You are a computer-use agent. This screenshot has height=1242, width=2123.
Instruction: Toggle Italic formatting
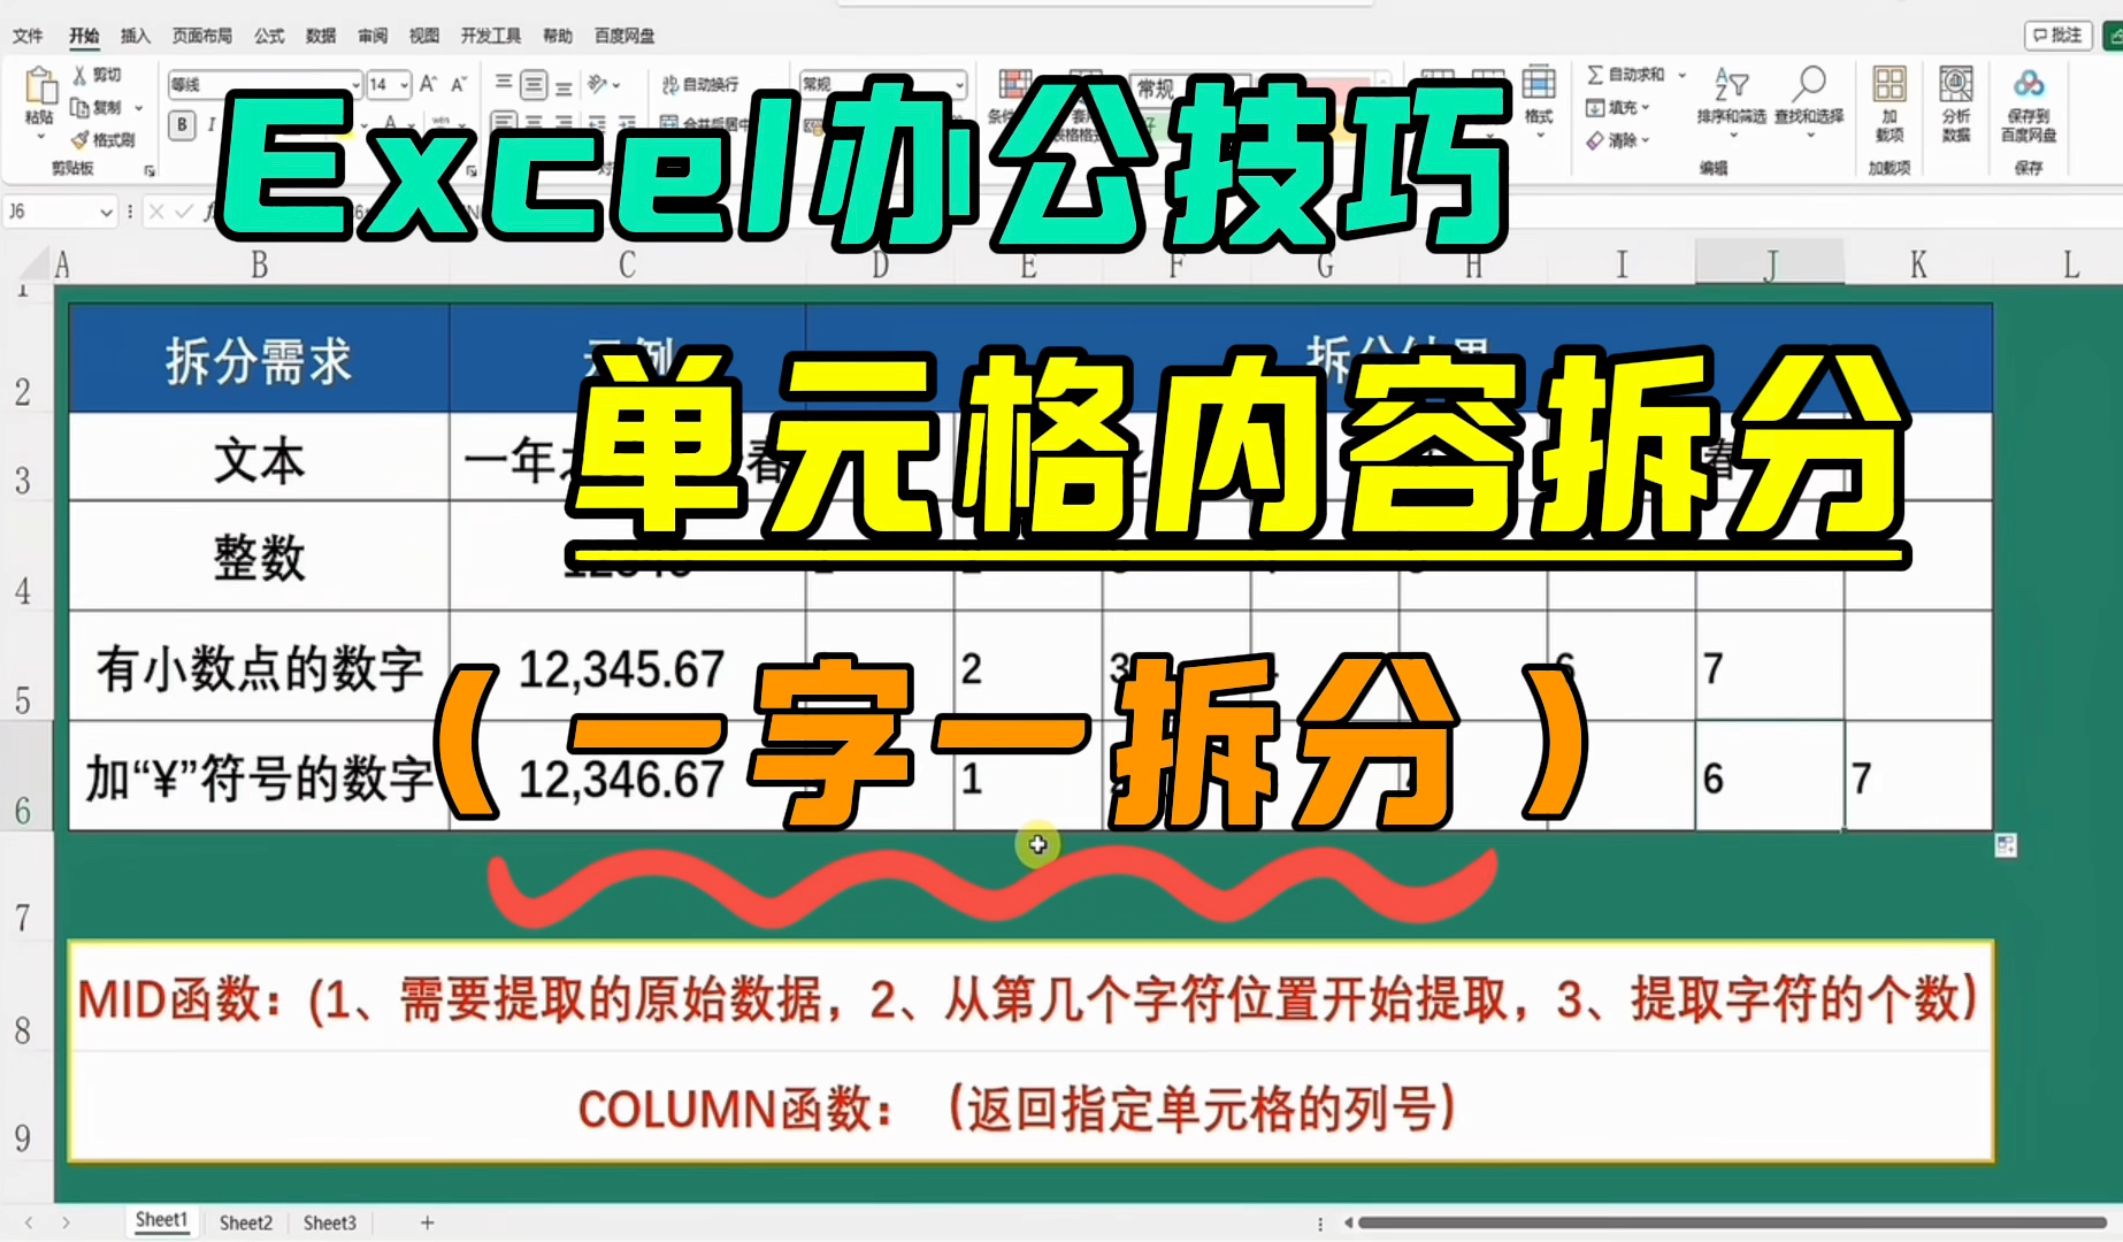[212, 125]
